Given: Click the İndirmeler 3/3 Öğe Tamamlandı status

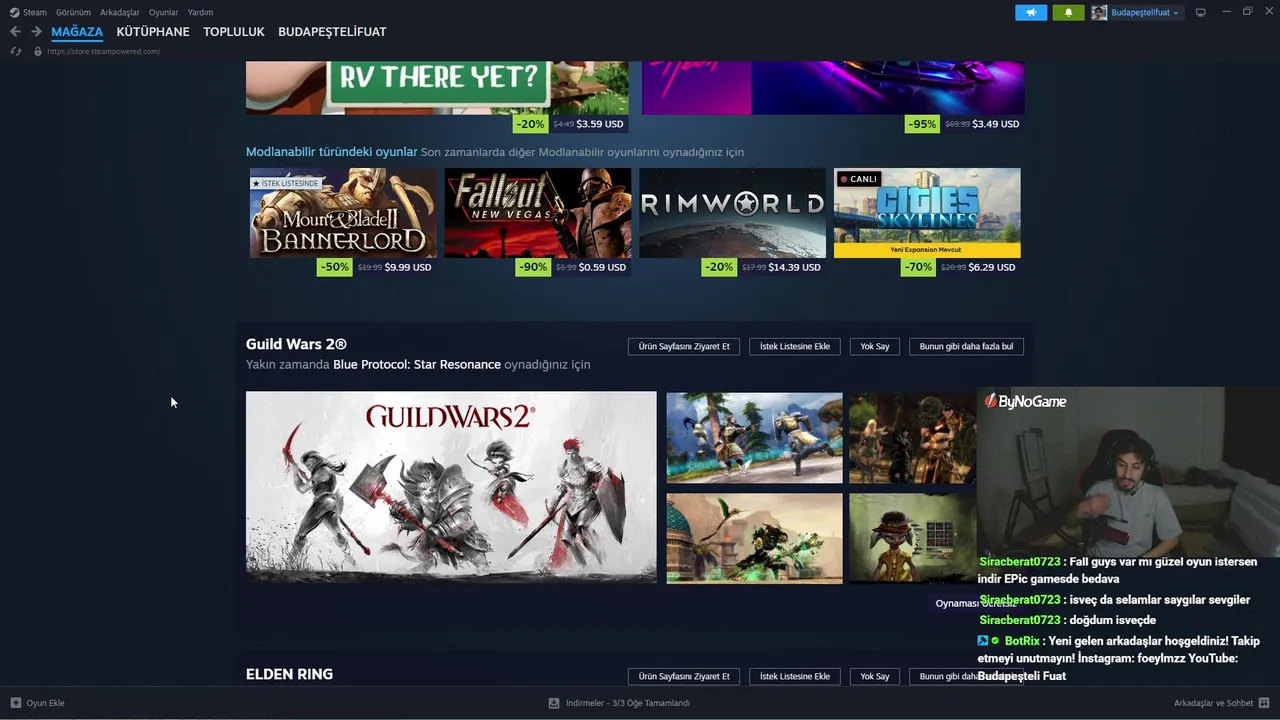Looking at the screenshot, I should [628, 703].
